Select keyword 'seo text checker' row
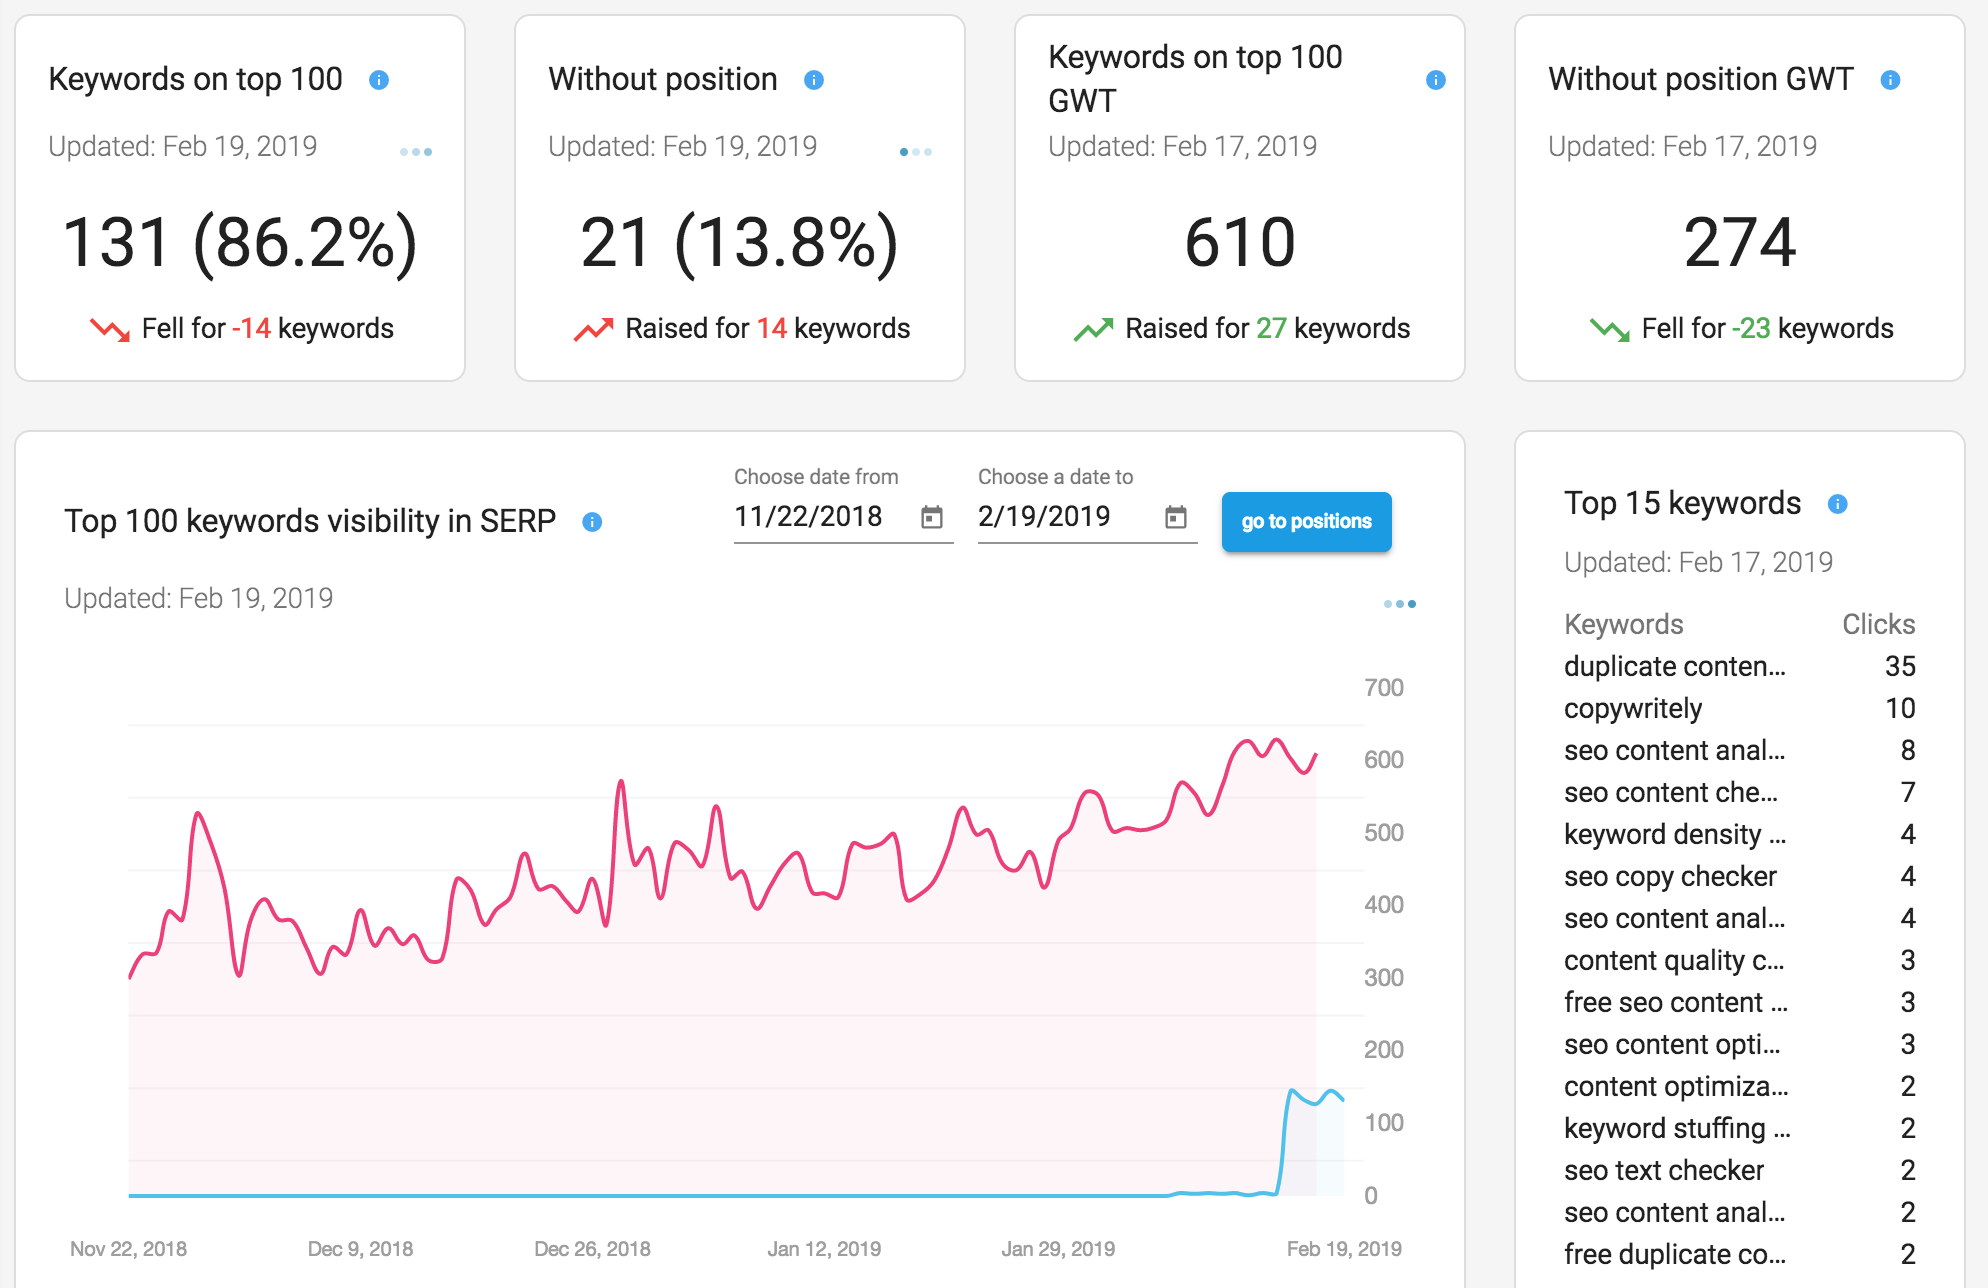Image resolution: width=1988 pixels, height=1288 pixels. (x=1740, y=1171)
